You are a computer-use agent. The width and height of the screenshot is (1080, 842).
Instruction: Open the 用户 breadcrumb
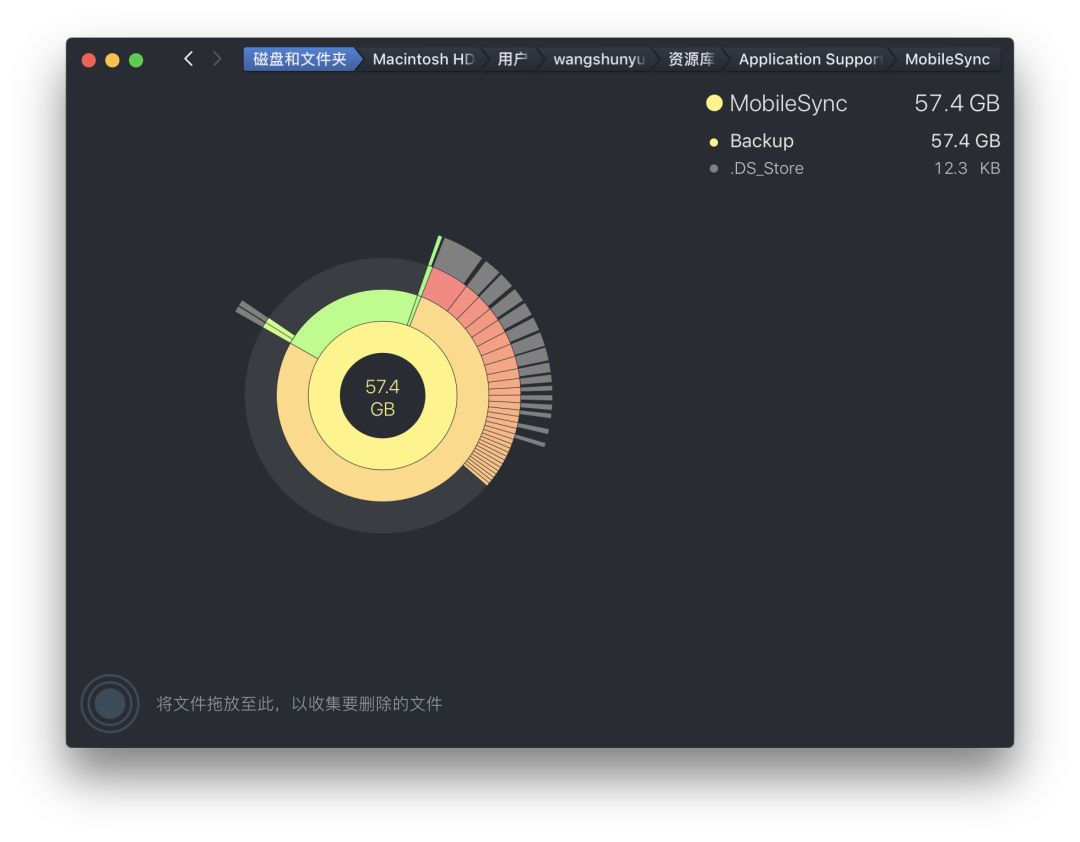click(x=512, y=59)
